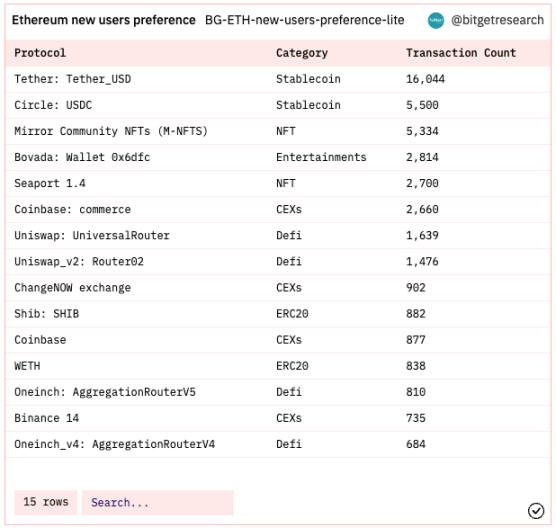Click the 2,660 transaction count value

422,210
